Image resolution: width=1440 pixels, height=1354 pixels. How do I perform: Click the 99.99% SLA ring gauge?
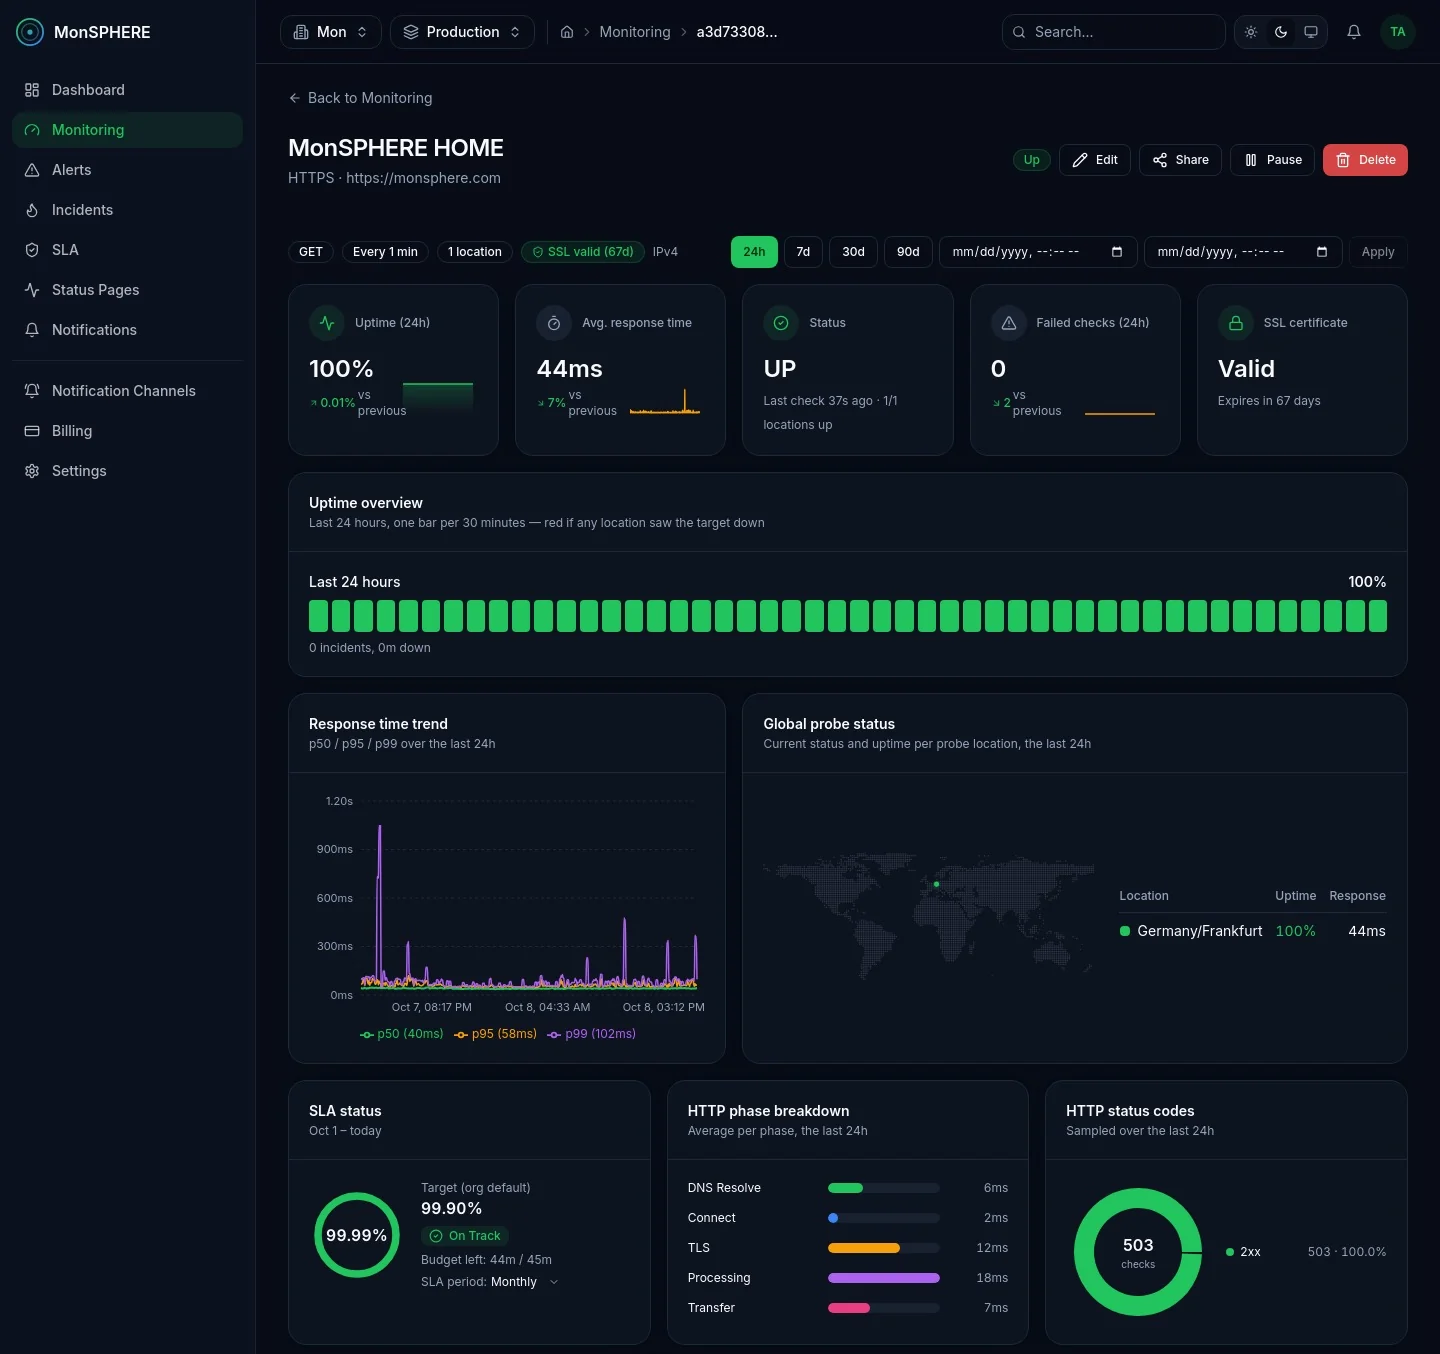(x=357, y=1235)
